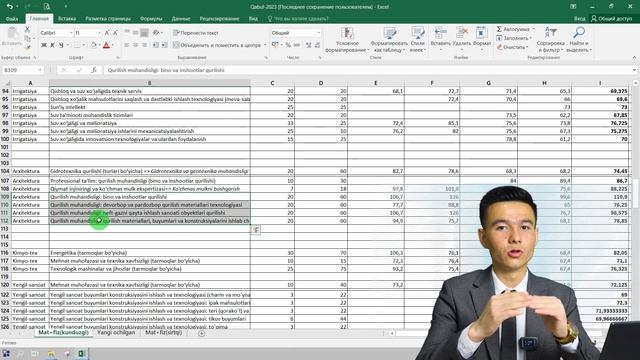Open the Name Box B109 dropdown
Viewport: 640px width, 360px height.
pyautogui.click(x=40, y=70)
